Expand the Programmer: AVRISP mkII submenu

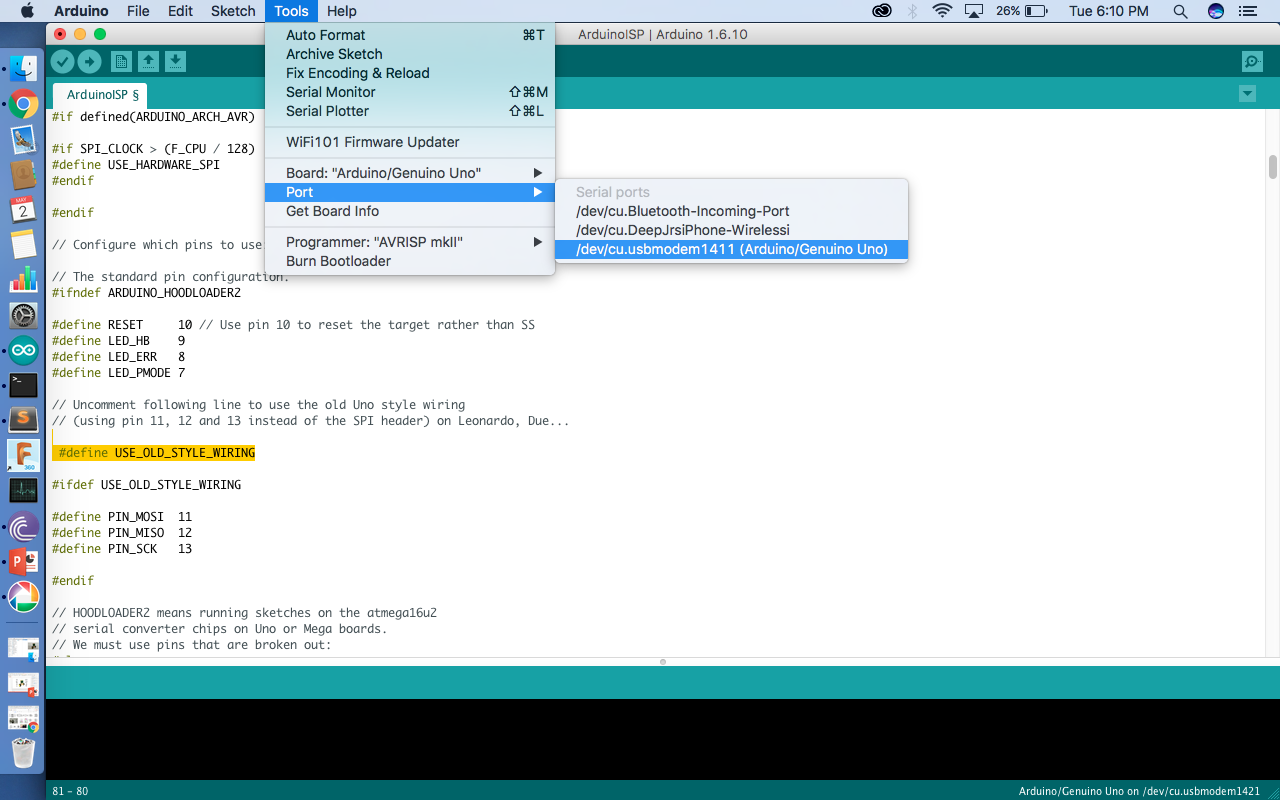point(410,242)
